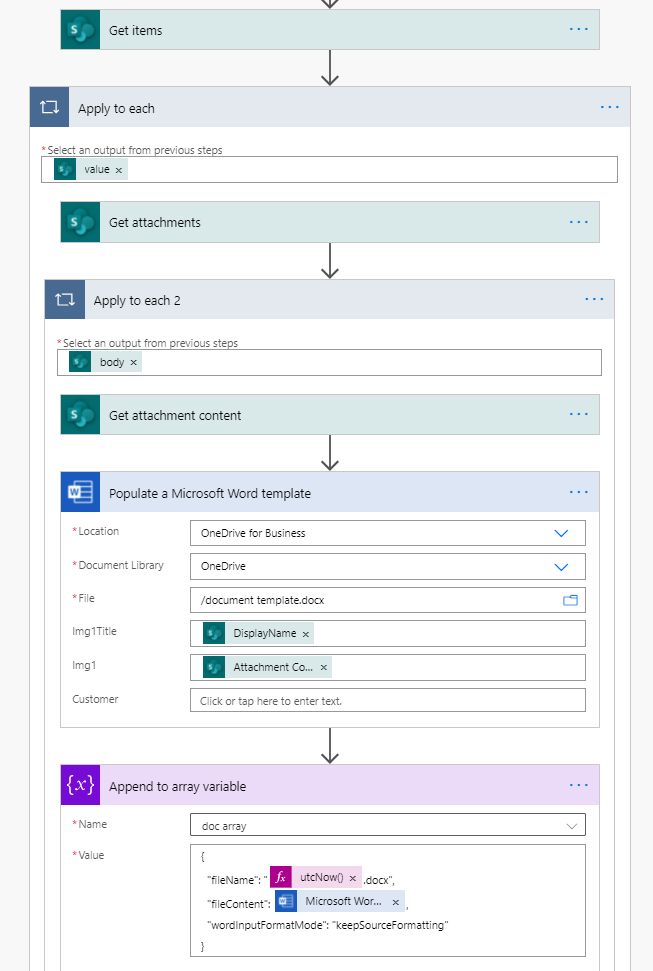This screenshot has height=971, width=653.
Task: Remove the DisplayName token from Img1Title
Action: click(306, 633)
